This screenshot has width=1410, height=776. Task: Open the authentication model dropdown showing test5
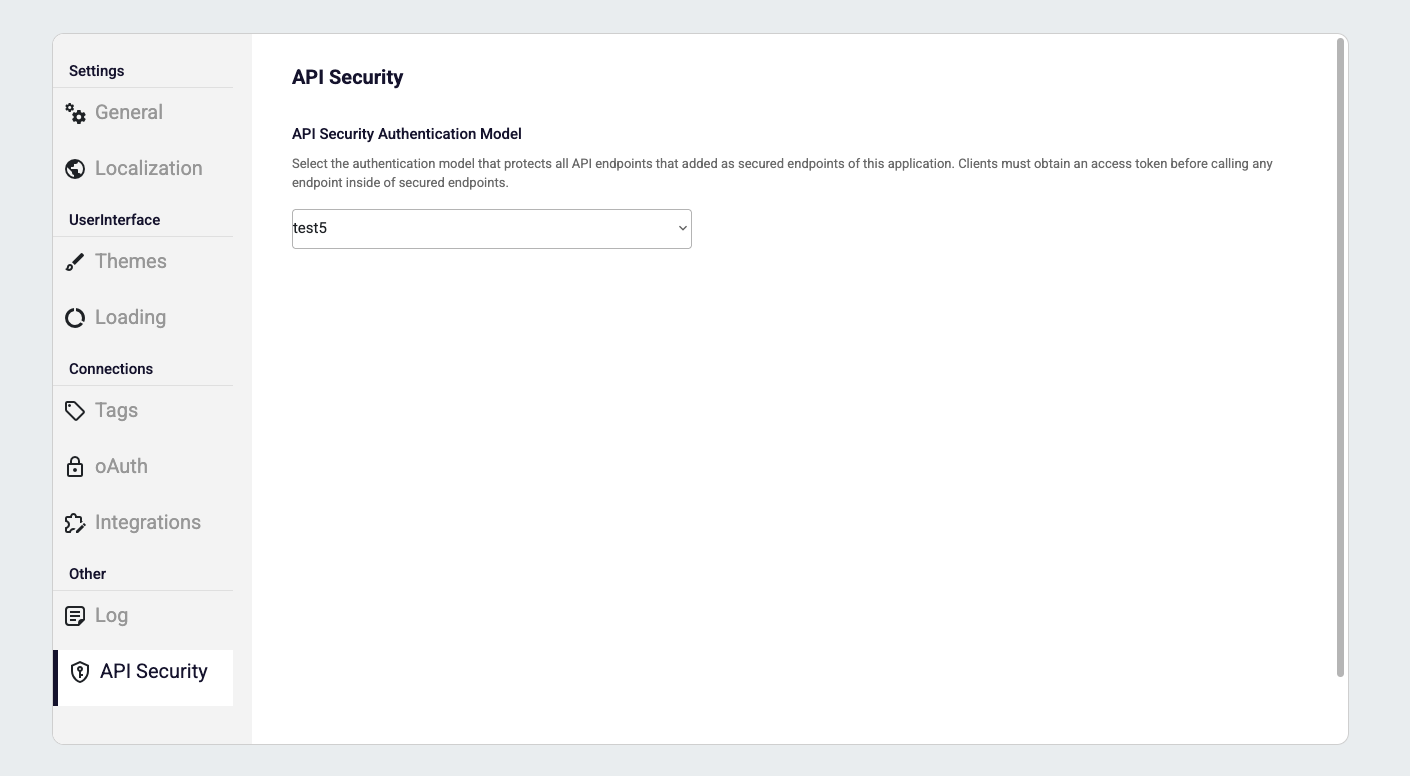(x=491, y=229)
